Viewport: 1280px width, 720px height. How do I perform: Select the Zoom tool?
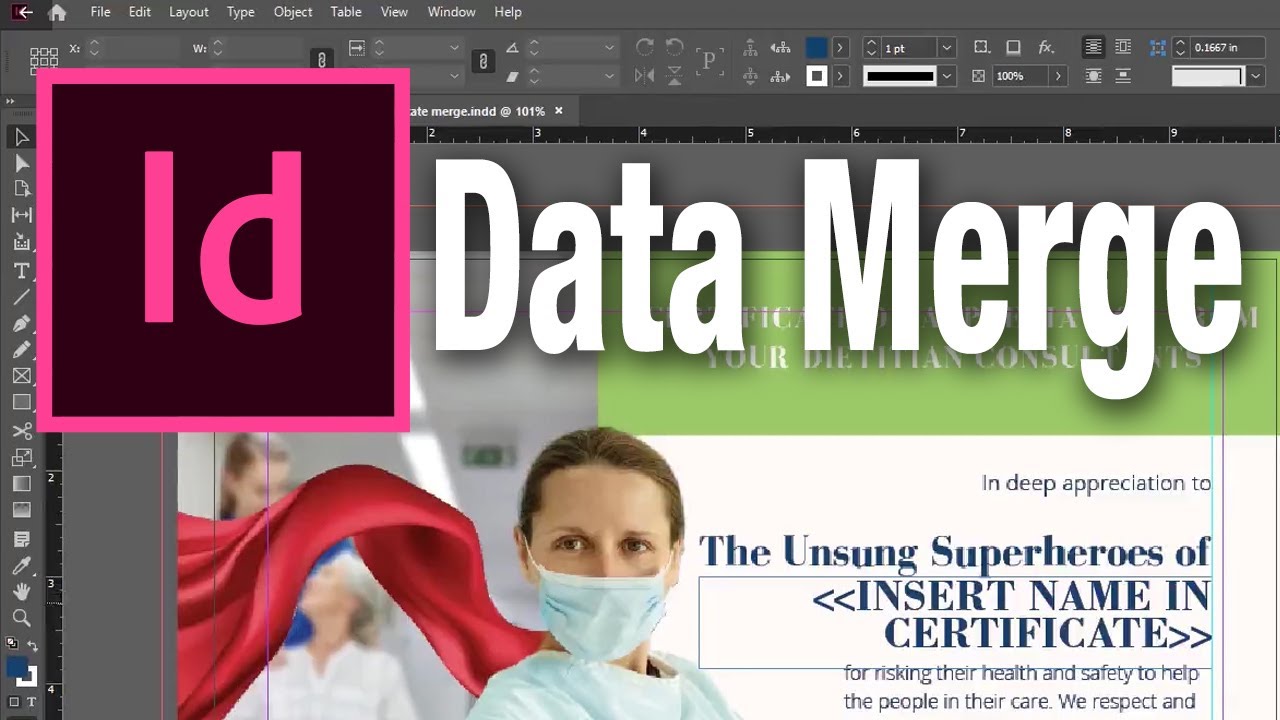pyautogui.click(x=21, y=617)
